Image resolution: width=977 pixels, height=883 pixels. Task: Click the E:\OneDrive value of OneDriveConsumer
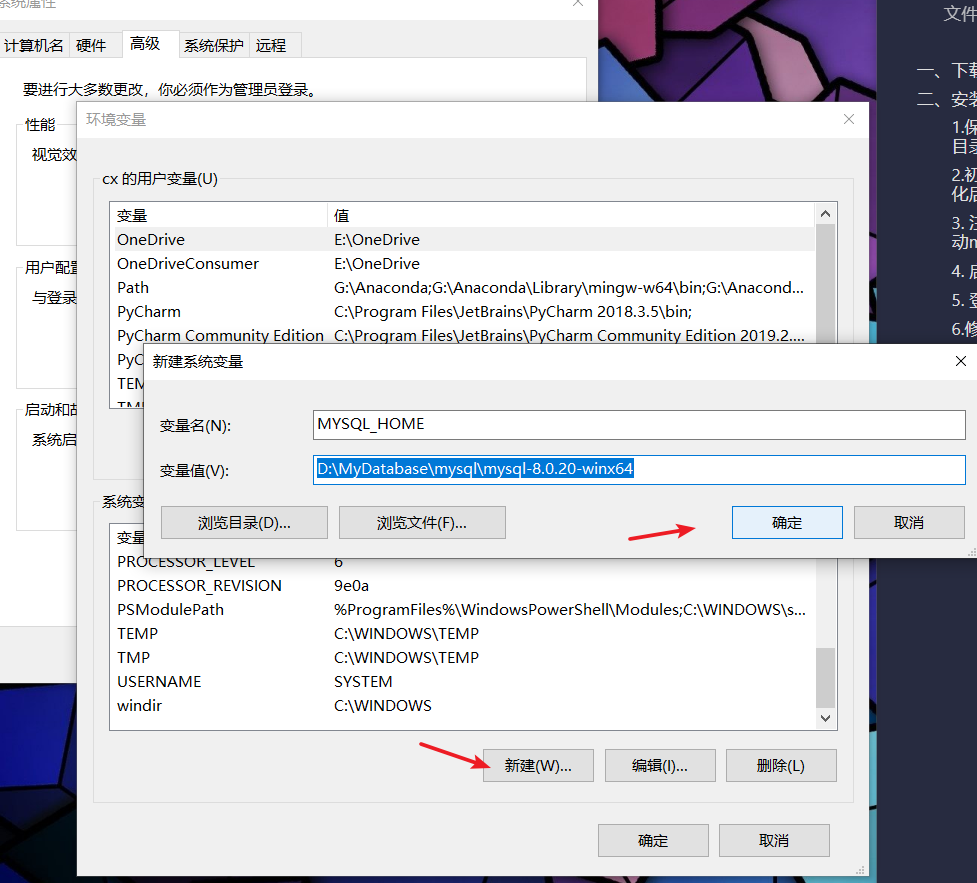coord(377,264)
